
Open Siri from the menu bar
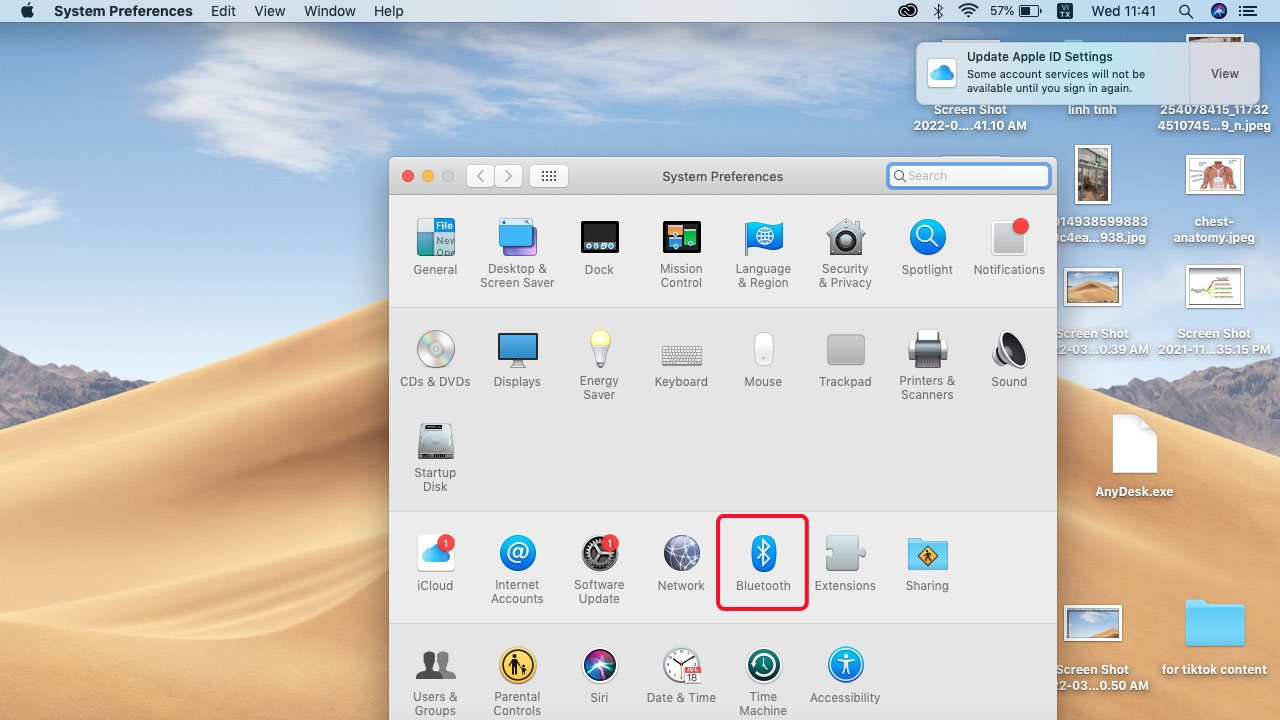pos(1218,11)
